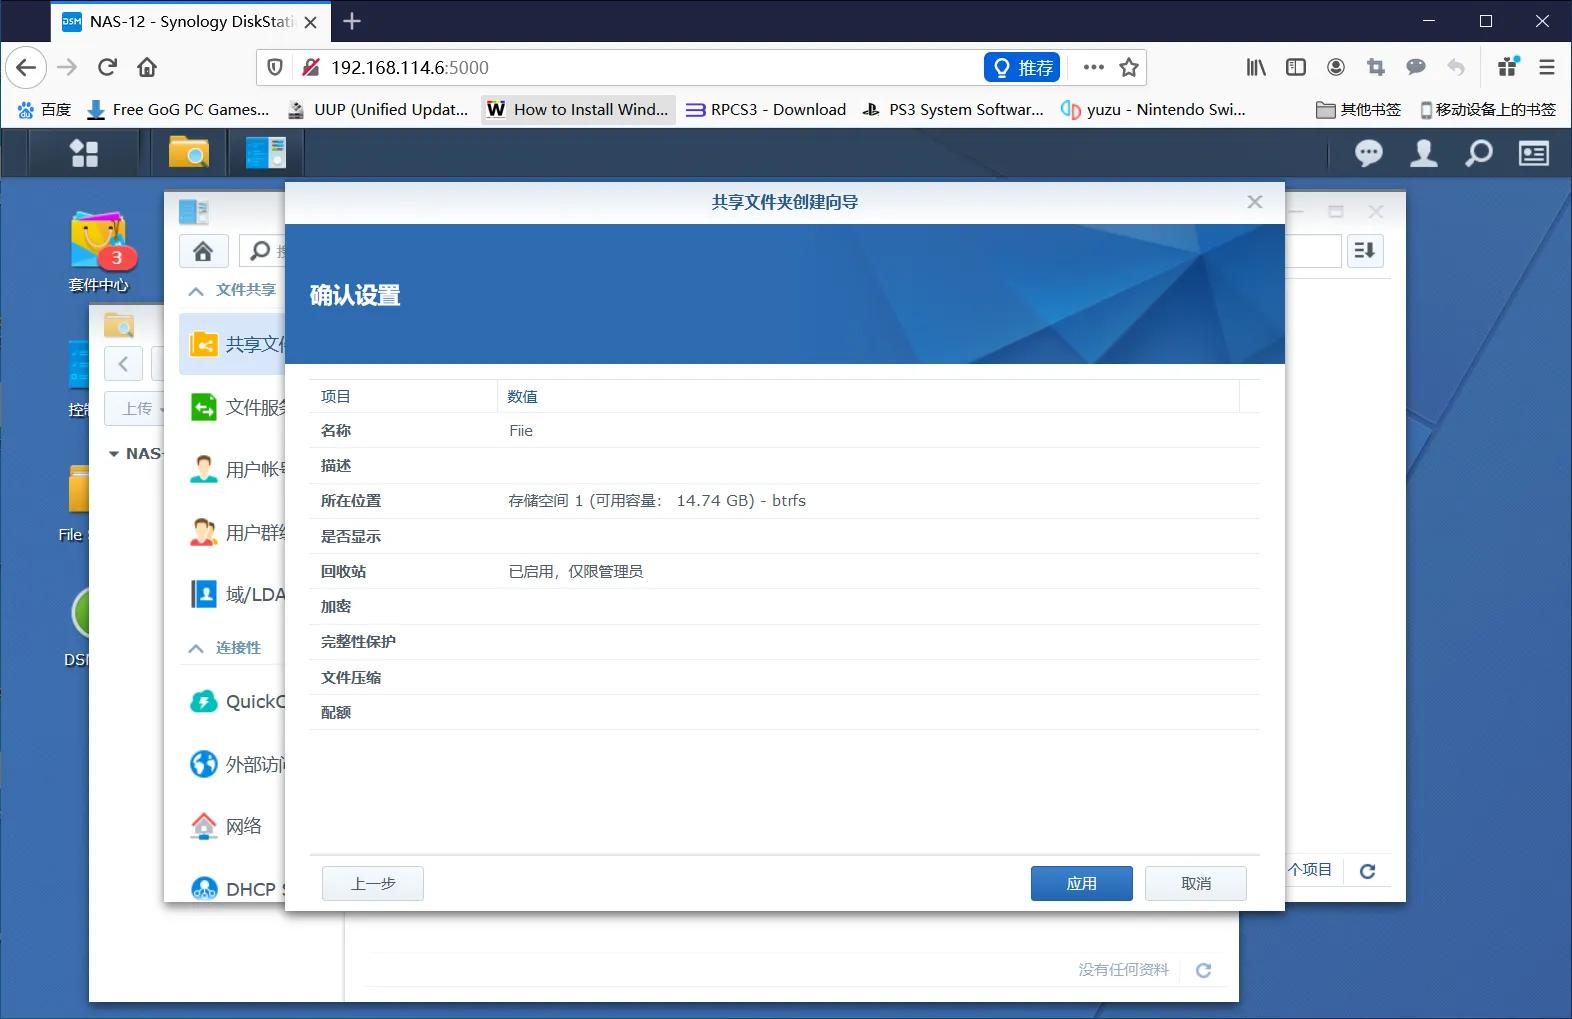Screen dimensions: 1572x1019
Task: Click the Control Panel search field
Action: point(263,251)
